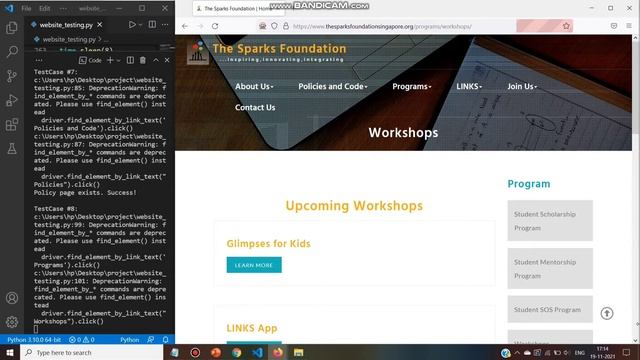Open the File menu in VS Code

click(x=26, y=8)
